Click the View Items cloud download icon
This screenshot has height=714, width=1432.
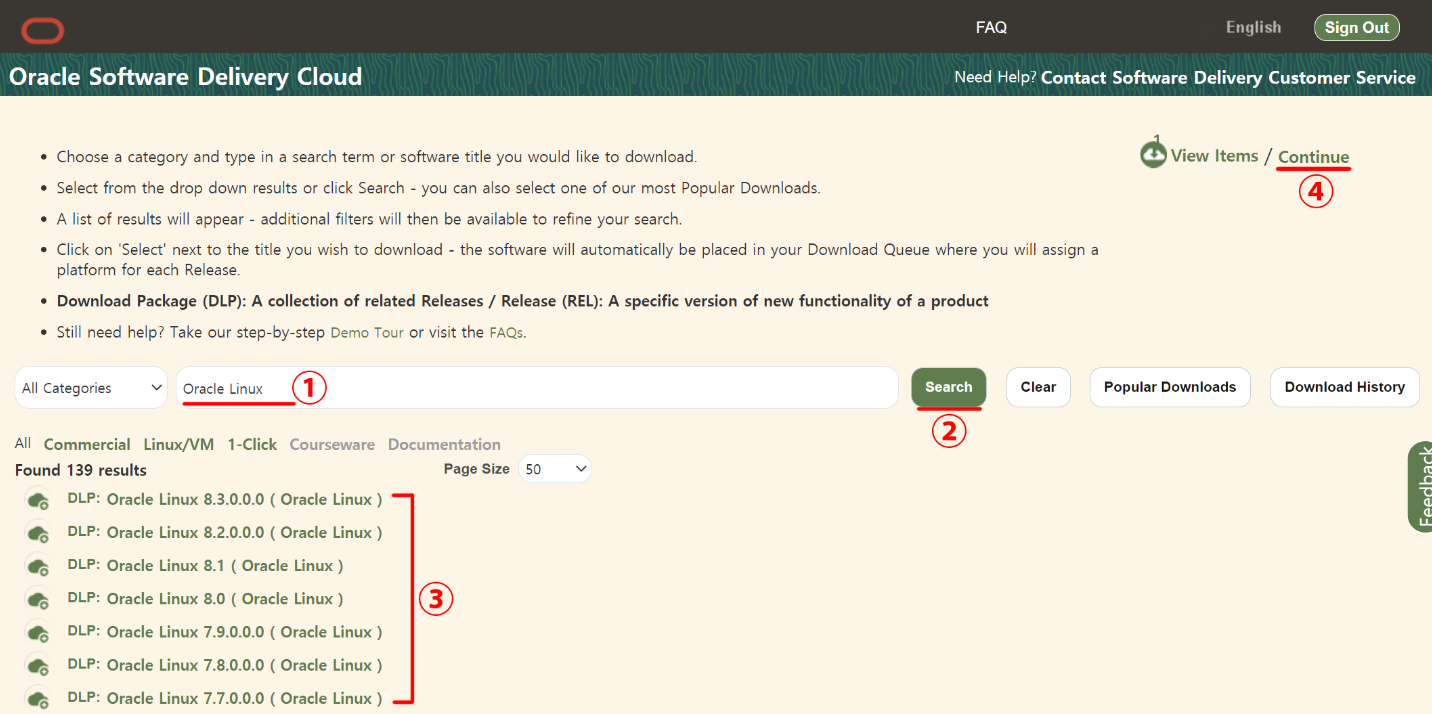[1153, 154]
